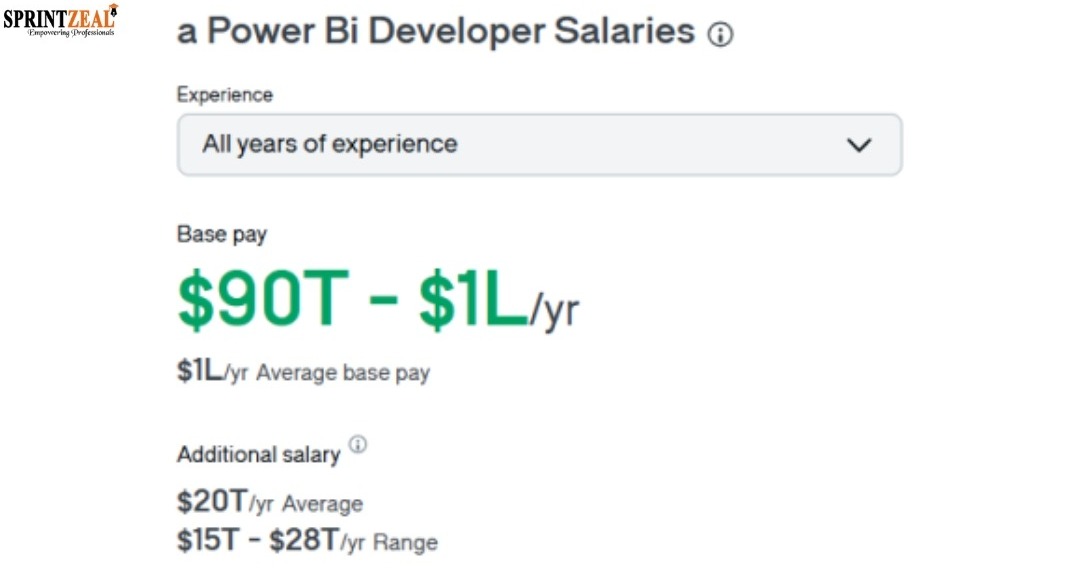Expand the Experience dropdown chevron arrow
Screen dimensions: 1080x580
click(x=859, y=145)
